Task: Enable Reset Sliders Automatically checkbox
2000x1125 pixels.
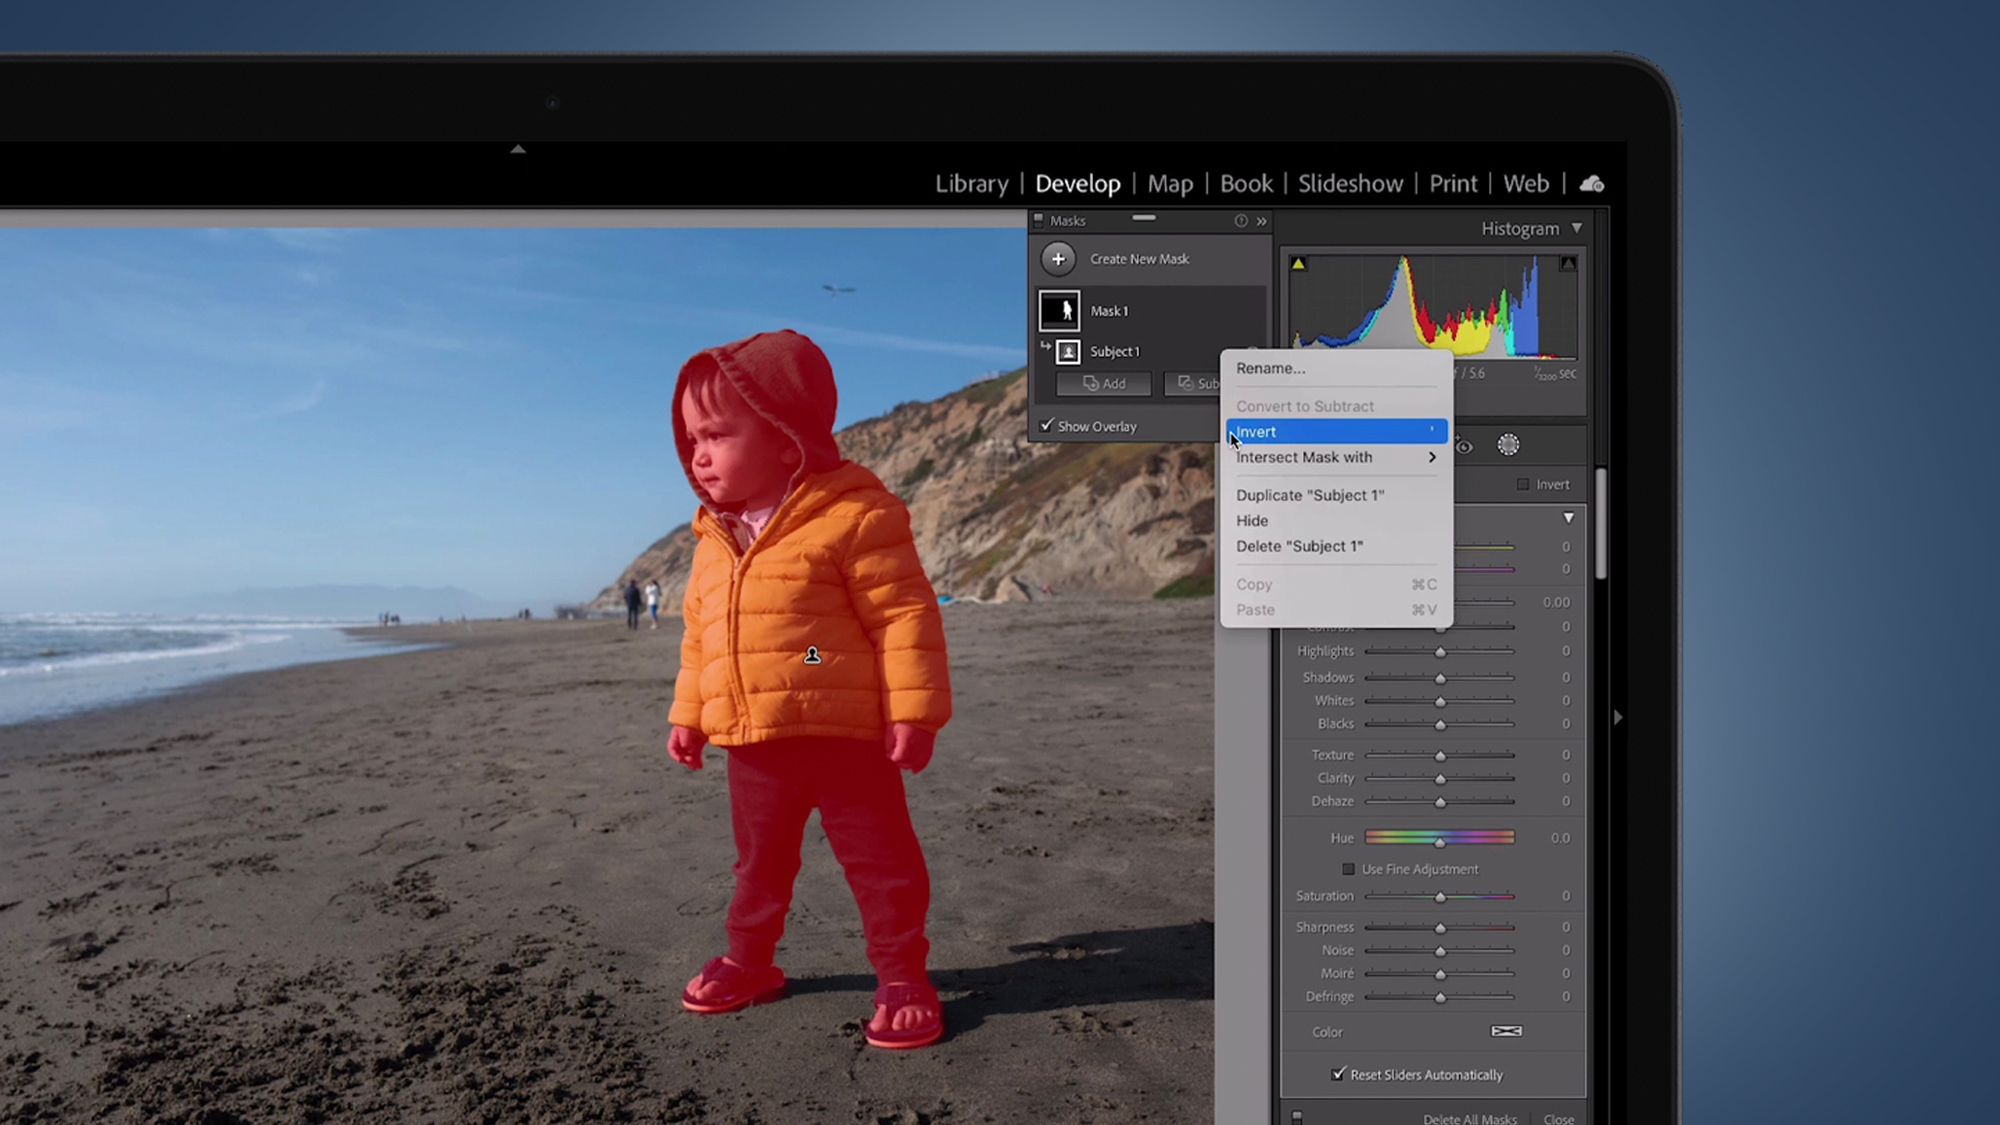Action: click(x=1341, y=1074)
